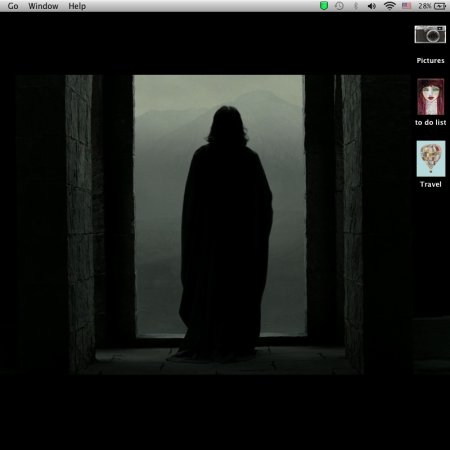The image size is (450, 450).
Task: Open the Window menu
Action: 43,6
